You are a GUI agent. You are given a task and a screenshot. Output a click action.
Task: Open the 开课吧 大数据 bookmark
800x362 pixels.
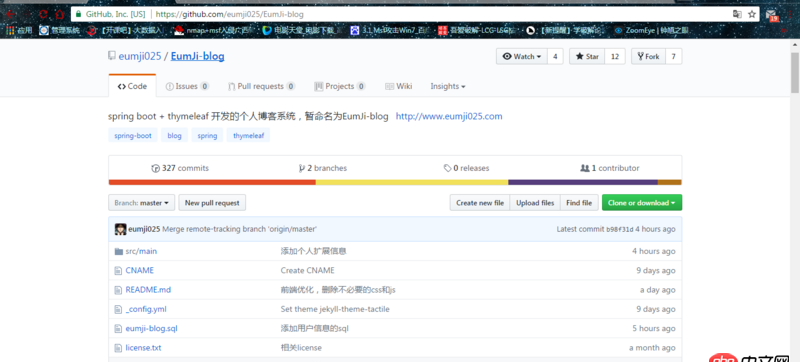pyautogui.click(x=124, y=31)
